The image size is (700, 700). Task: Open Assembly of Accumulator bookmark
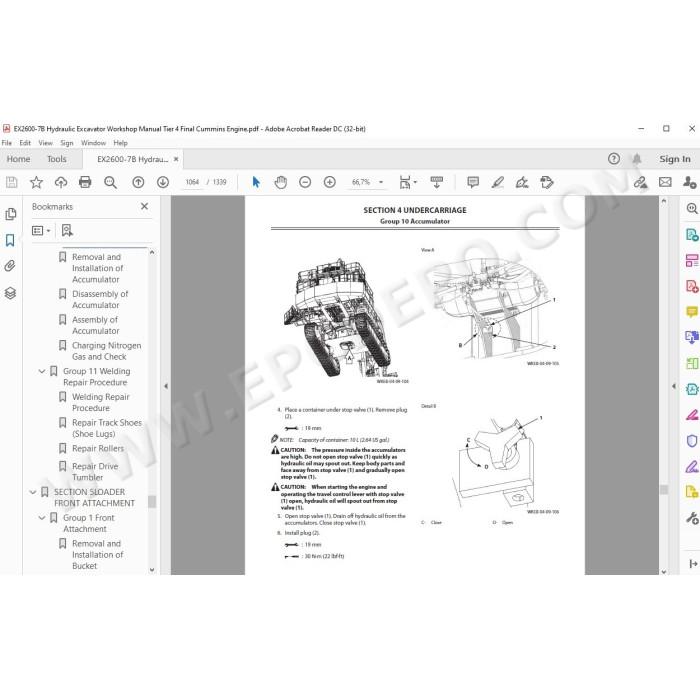click(x=96, y=325)
